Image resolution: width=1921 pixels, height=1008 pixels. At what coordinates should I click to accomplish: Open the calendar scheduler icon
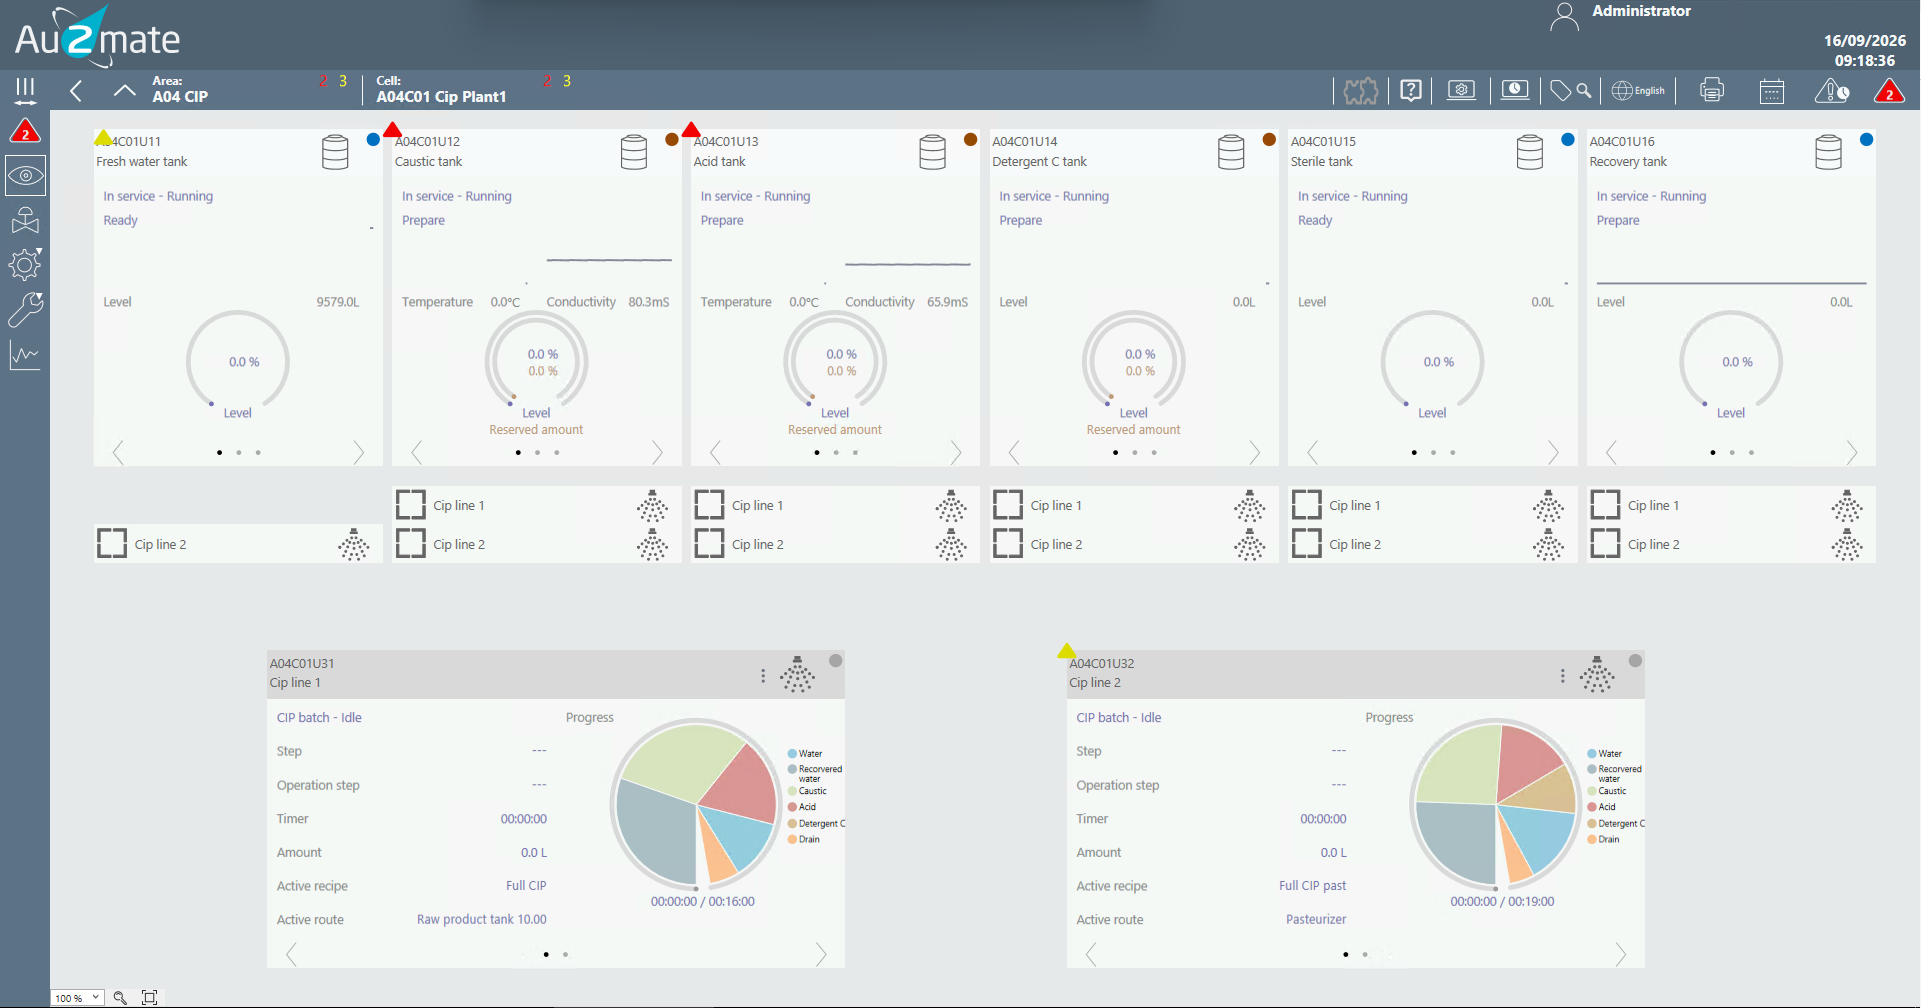click(x=1772, y=92)
